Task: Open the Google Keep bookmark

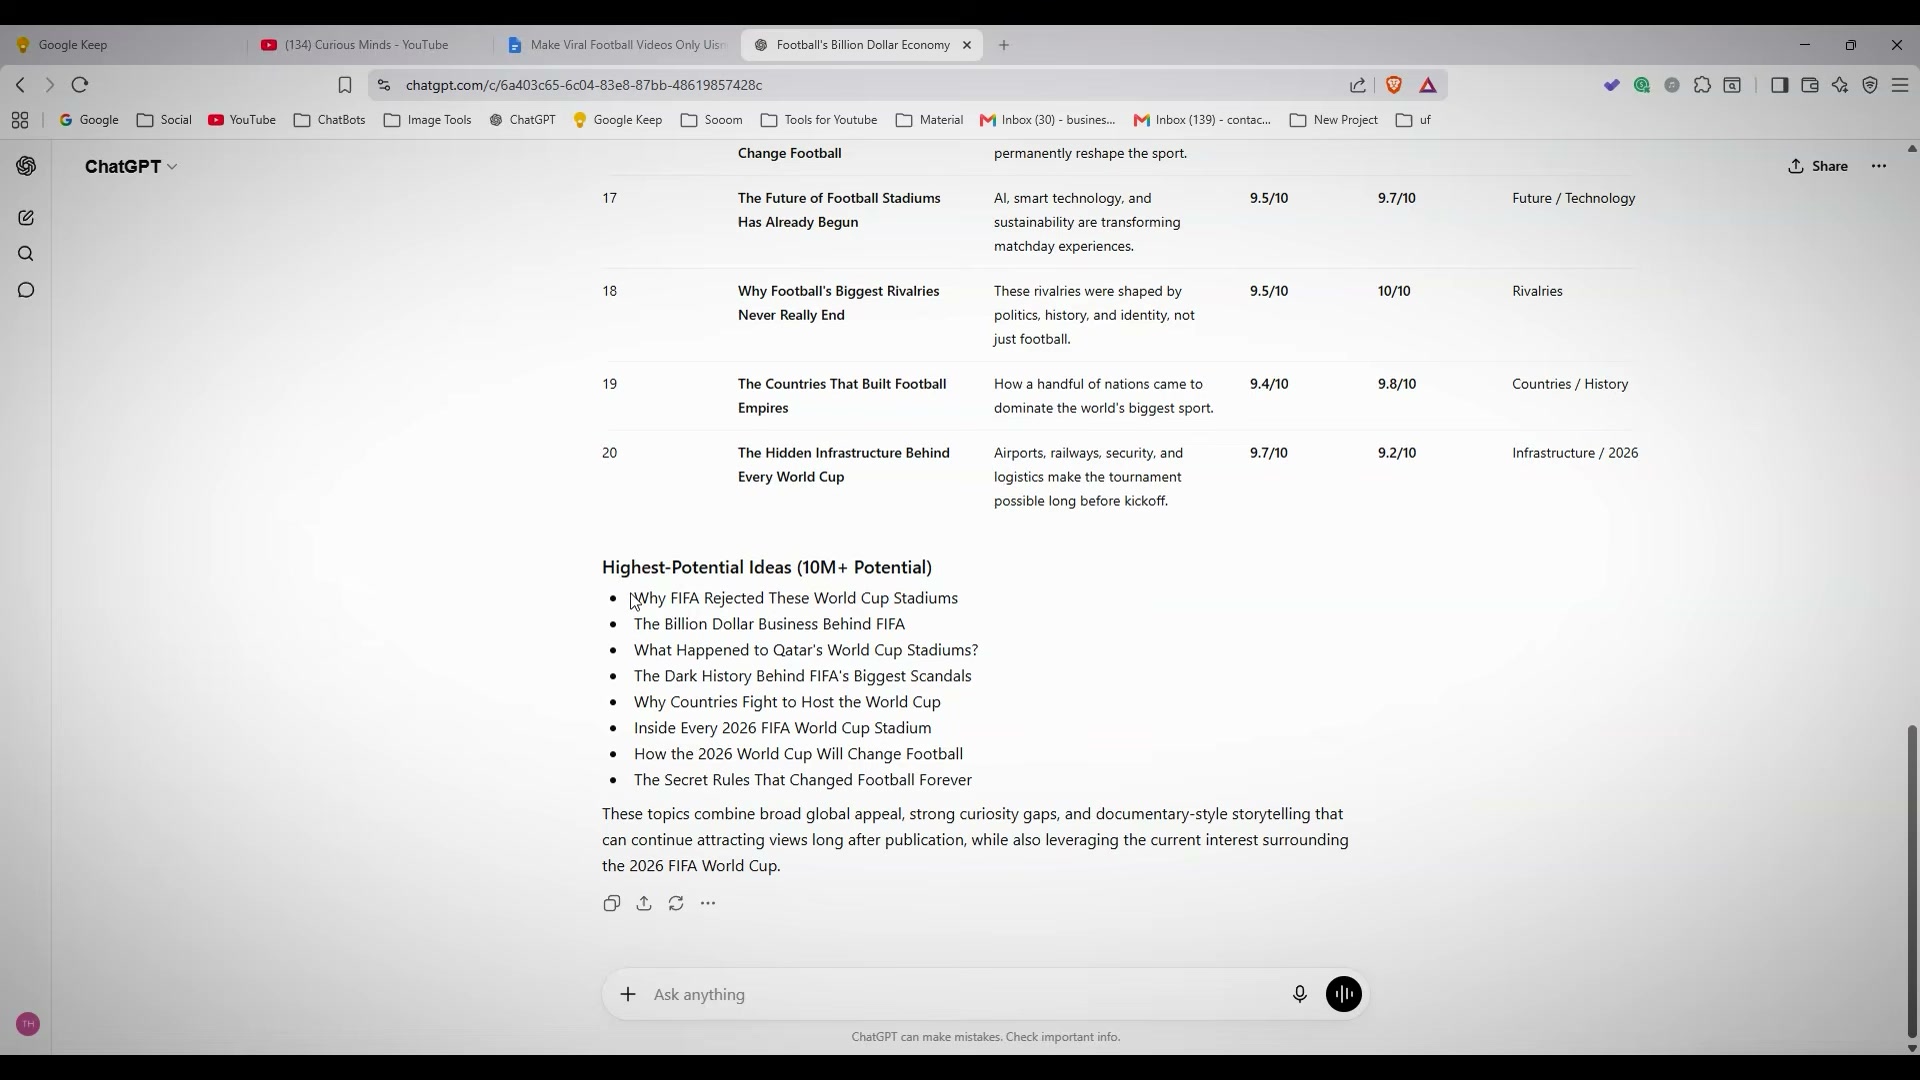Action: point(618,120)
